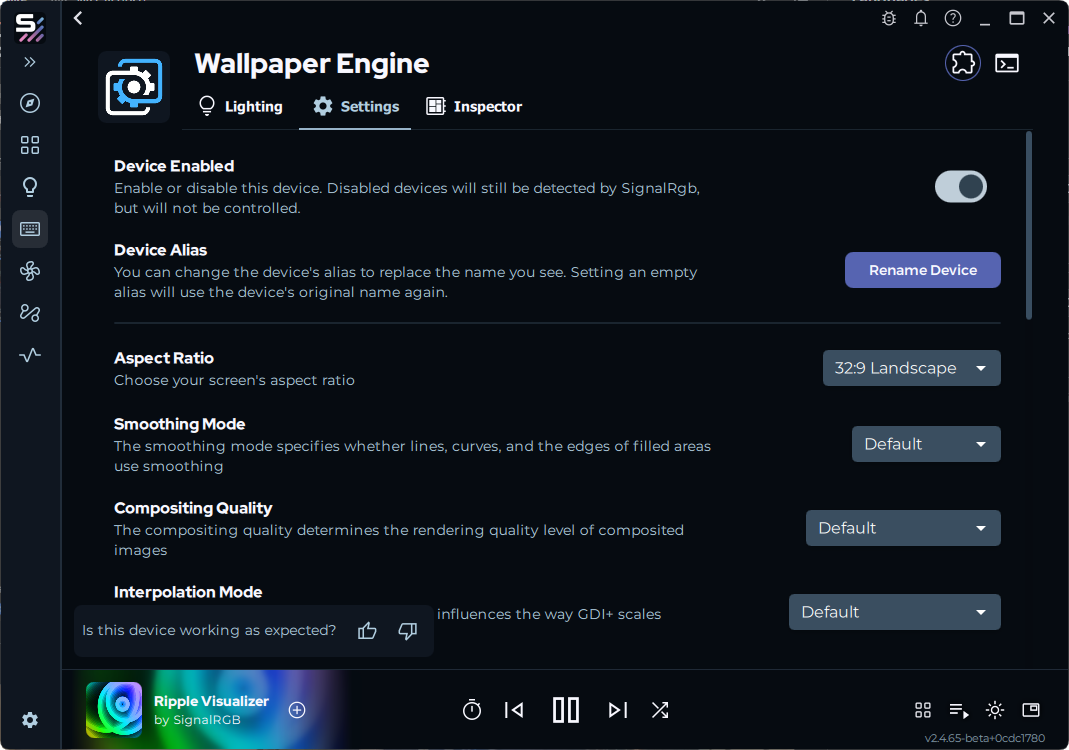Viewport: 1069px width, 750px height.
Task: Click the Wallpaper Engine device logo
Action: click(x=134, y=87)
